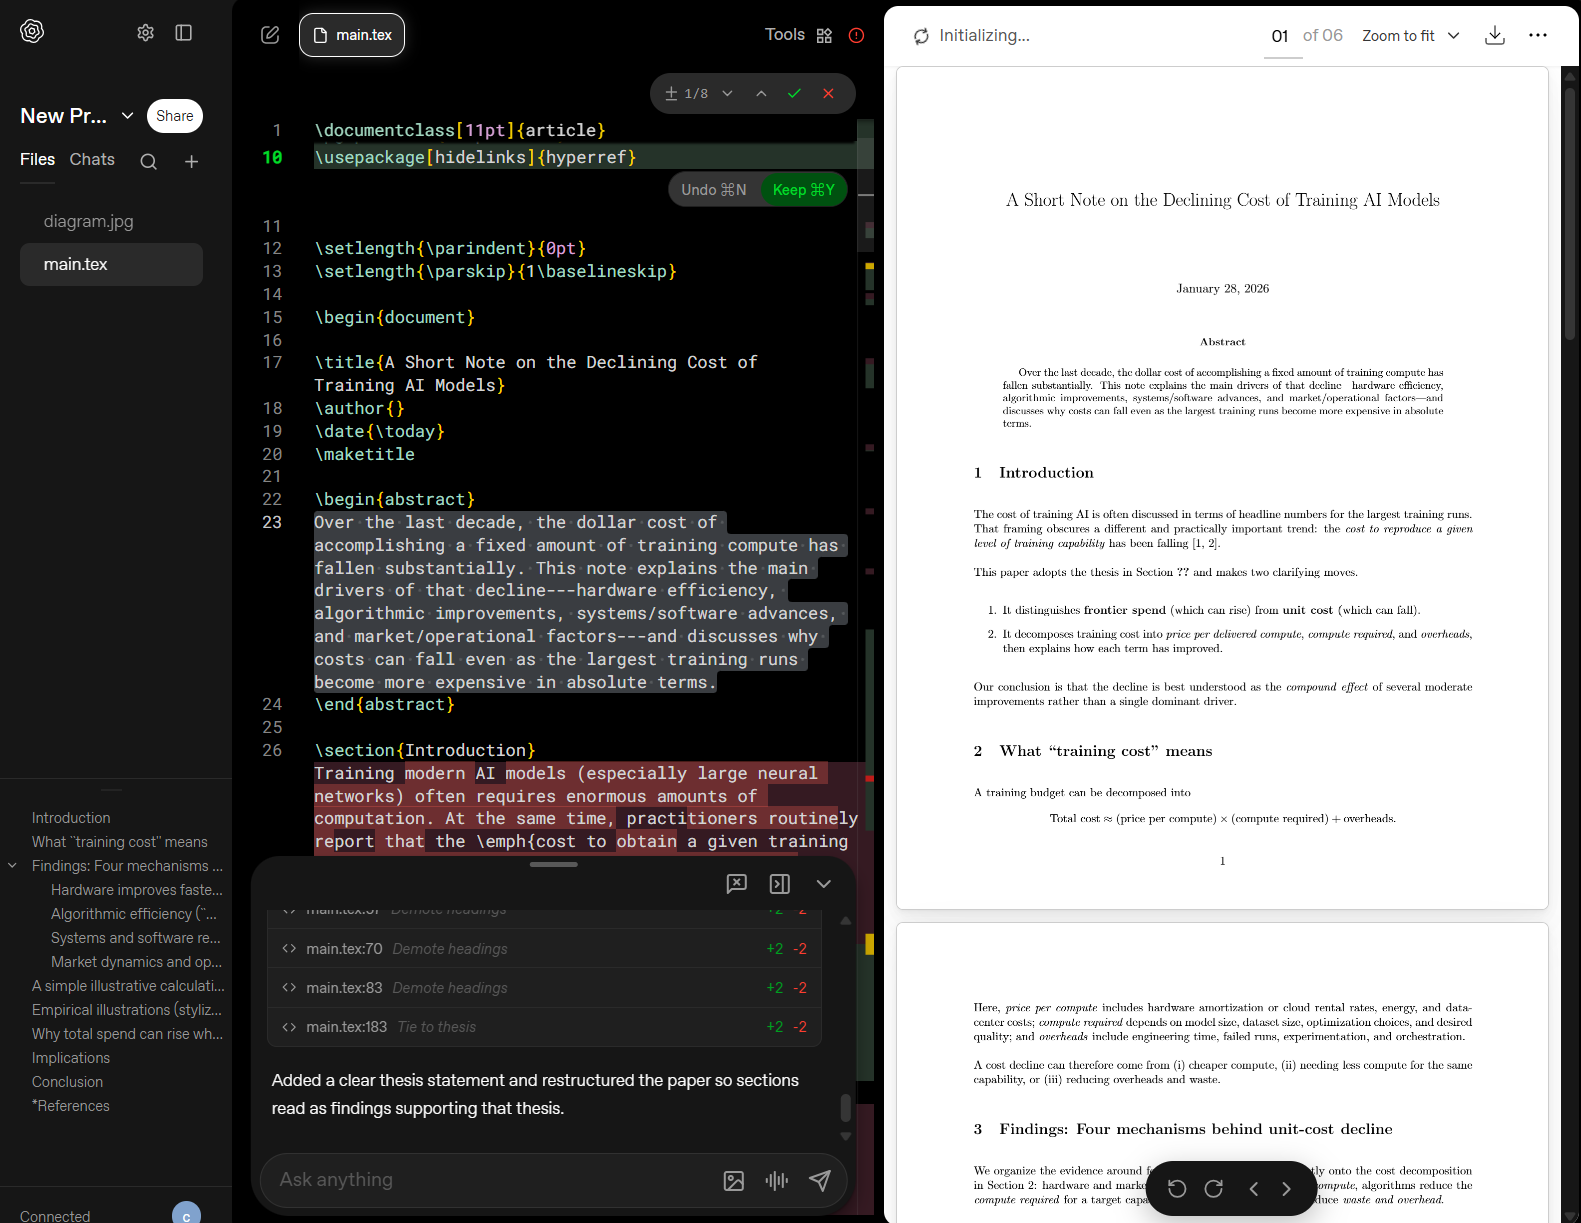Click the new chat compose icon

click(270, 35)
